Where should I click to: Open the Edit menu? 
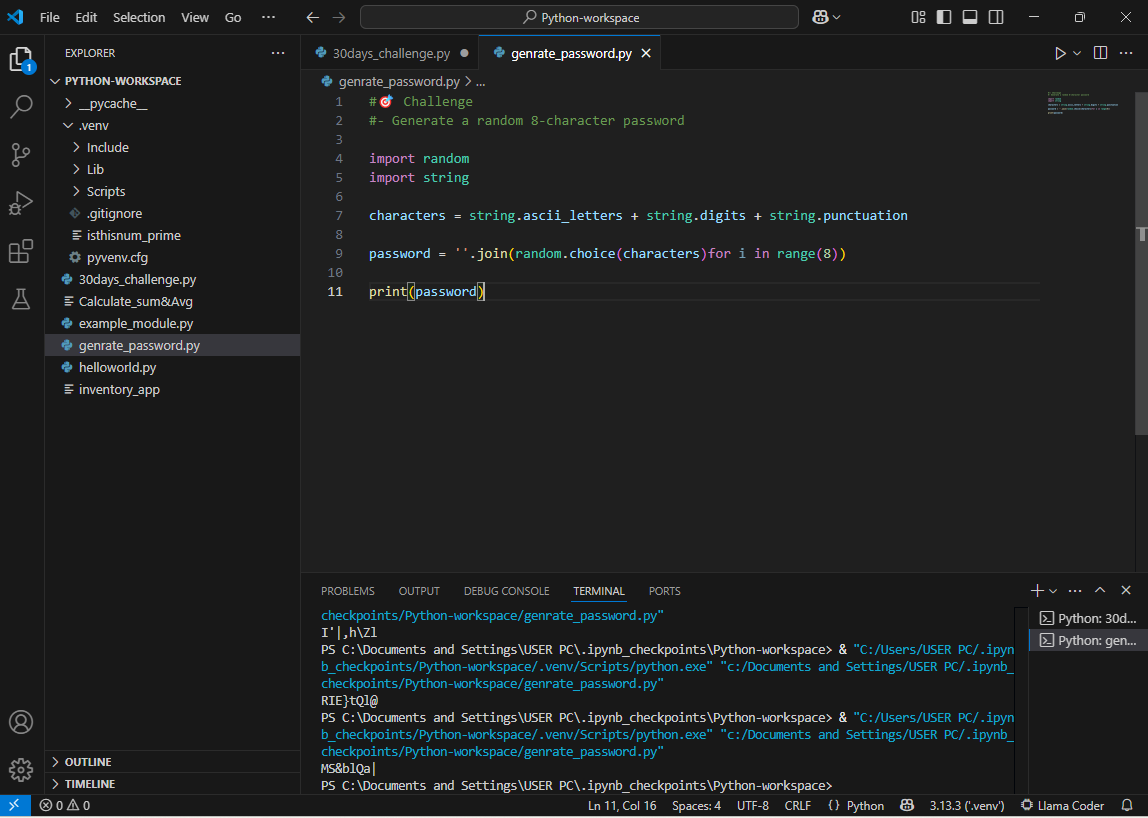pos(86,17)
